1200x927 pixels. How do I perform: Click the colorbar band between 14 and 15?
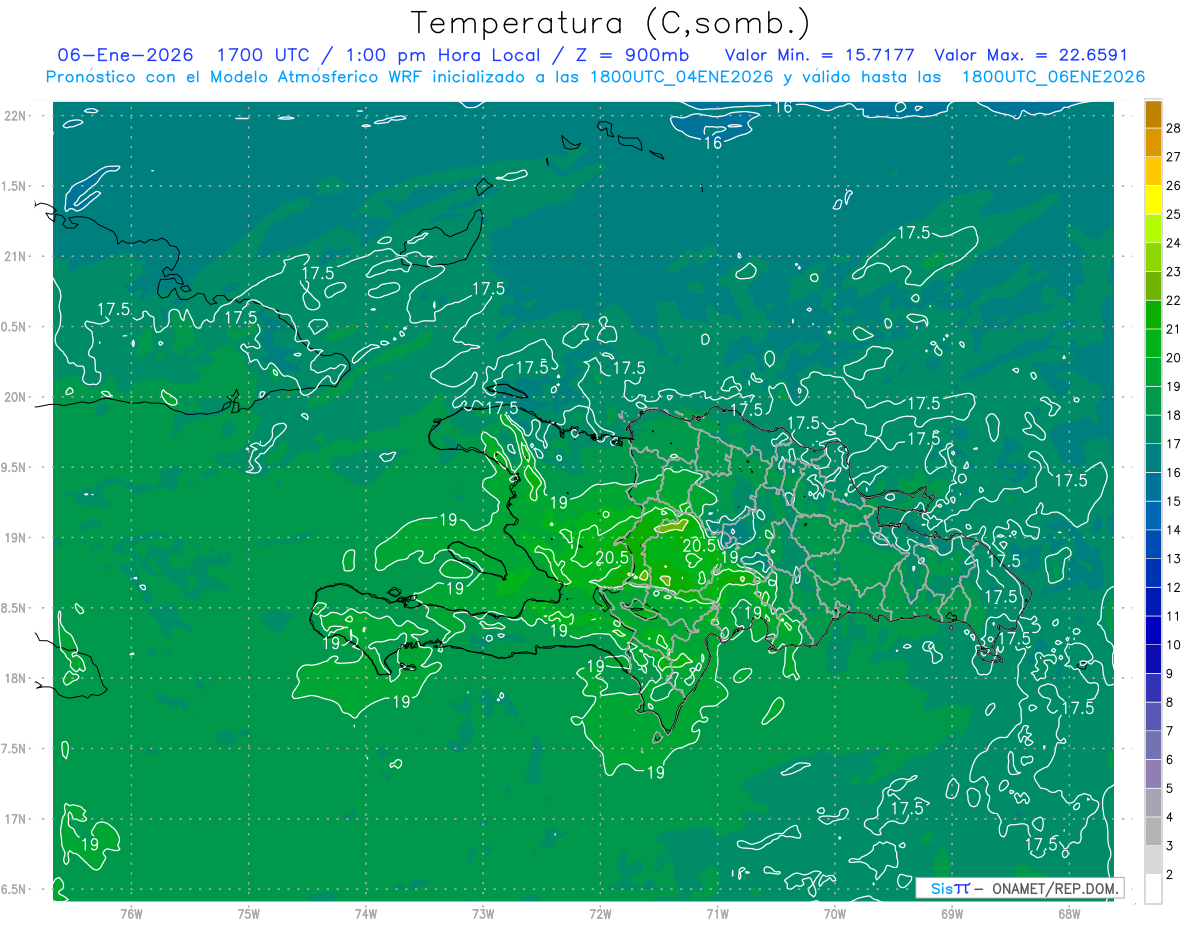point(1153,516)
